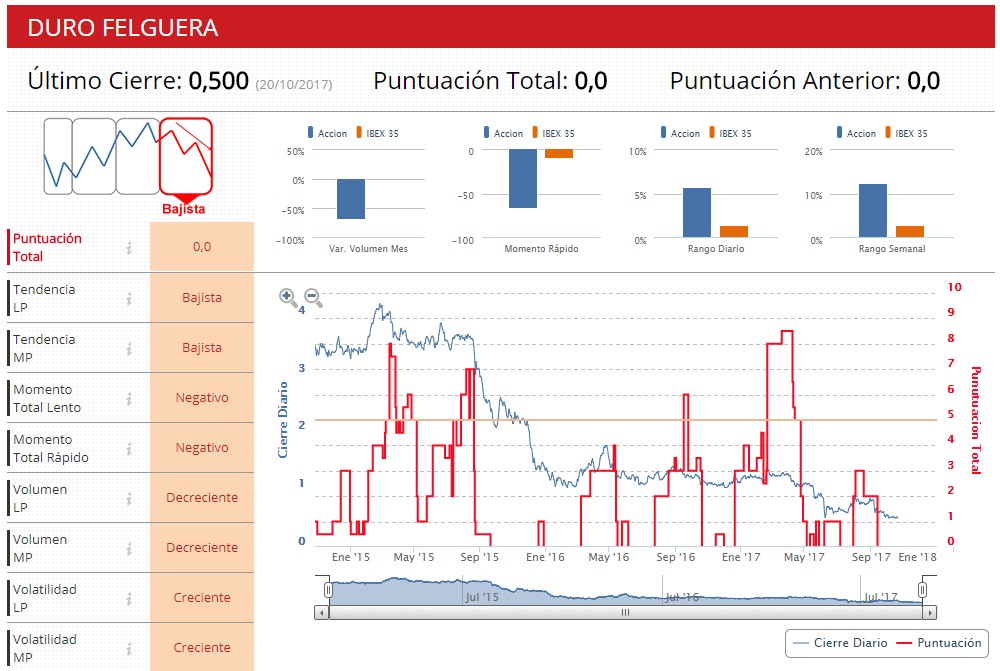Click left arrow of chart navigator scrollbar
1000x671 pixels.
click(321, 612)
